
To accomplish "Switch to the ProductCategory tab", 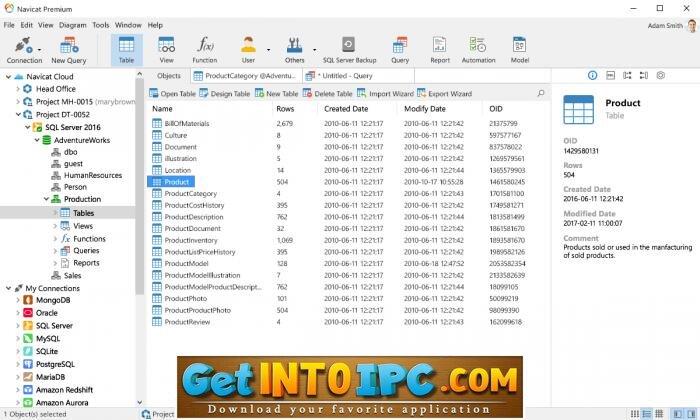I will (246, 76).
